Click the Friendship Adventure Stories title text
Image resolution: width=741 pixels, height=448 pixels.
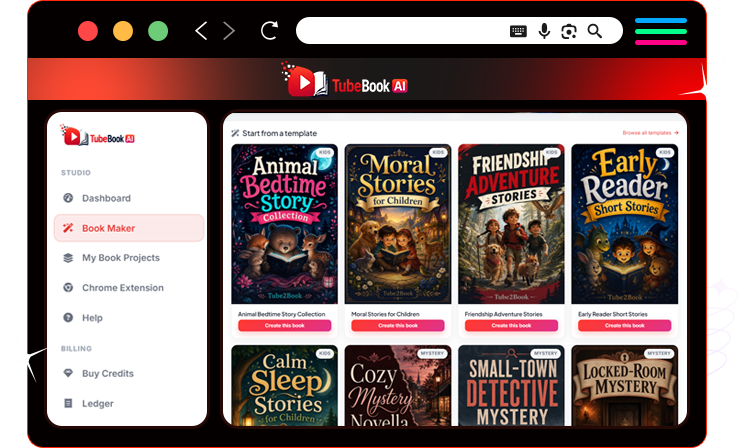coord(503,314)
